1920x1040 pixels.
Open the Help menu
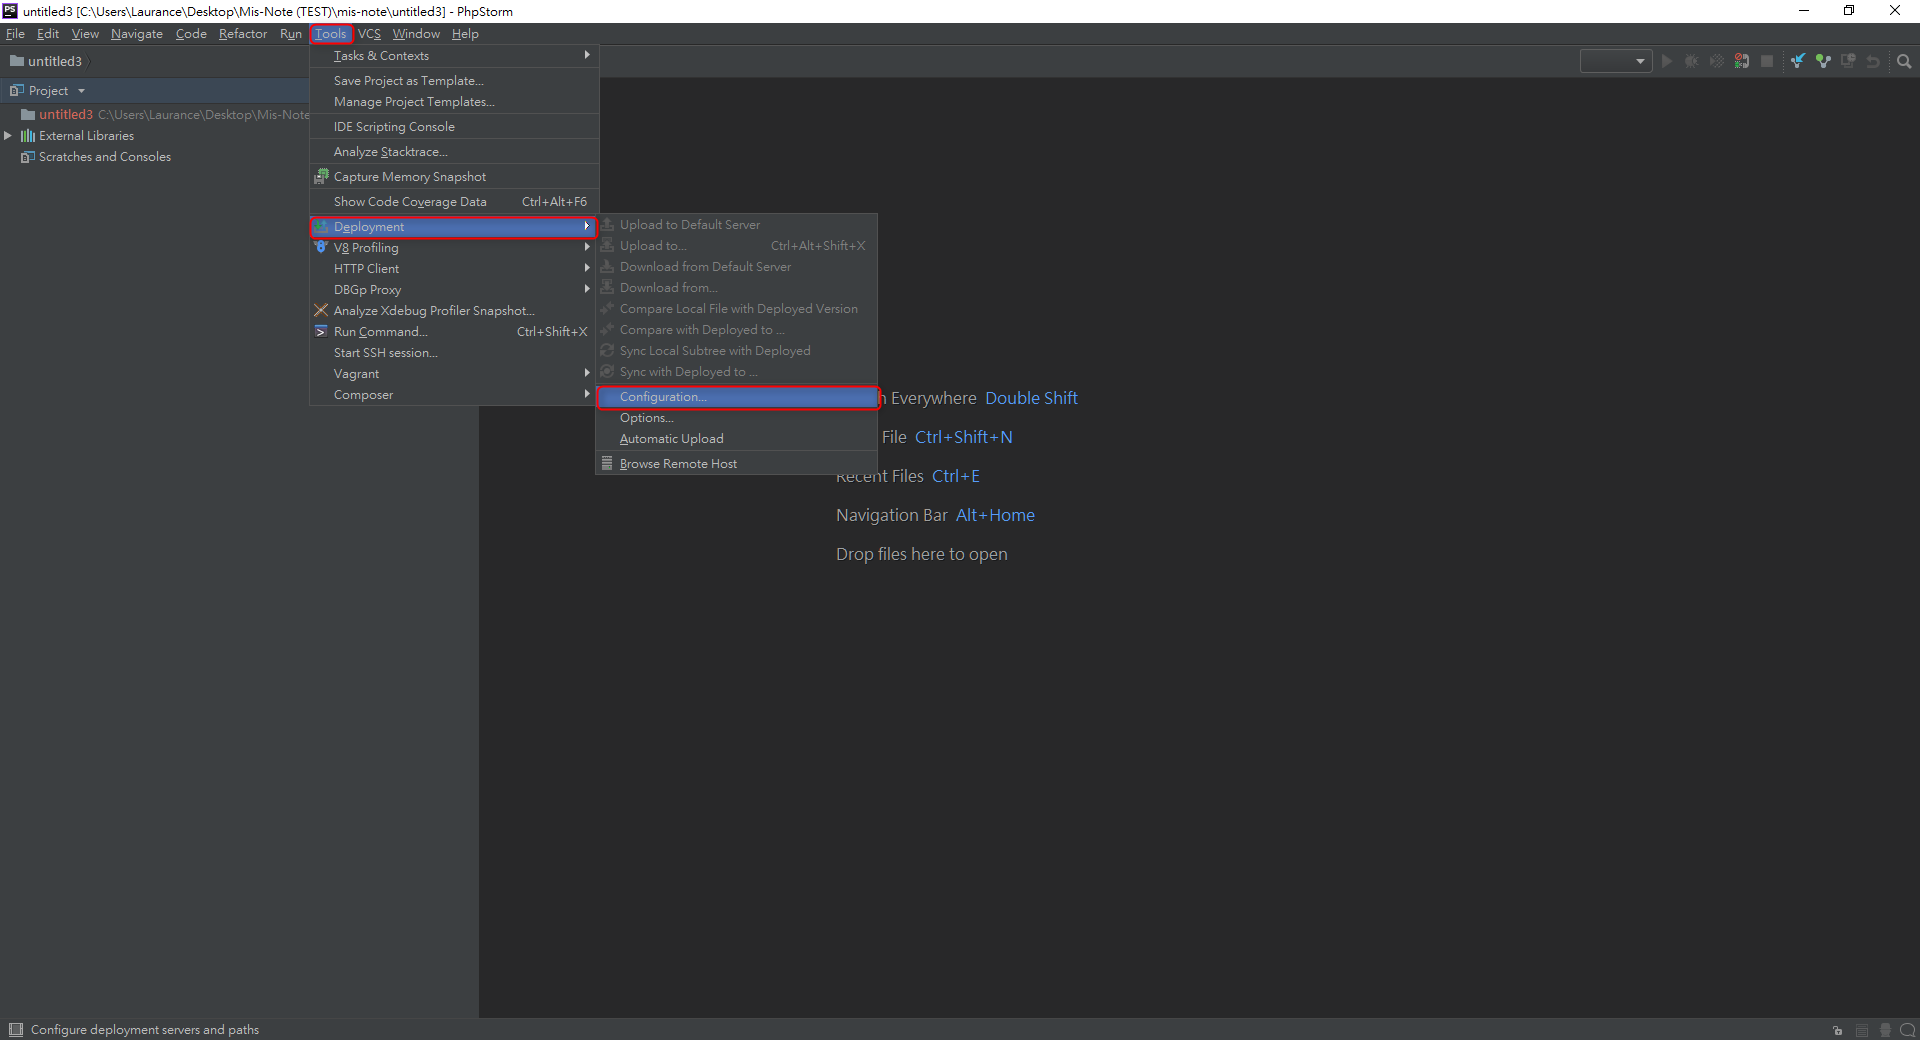click(465, 34)
